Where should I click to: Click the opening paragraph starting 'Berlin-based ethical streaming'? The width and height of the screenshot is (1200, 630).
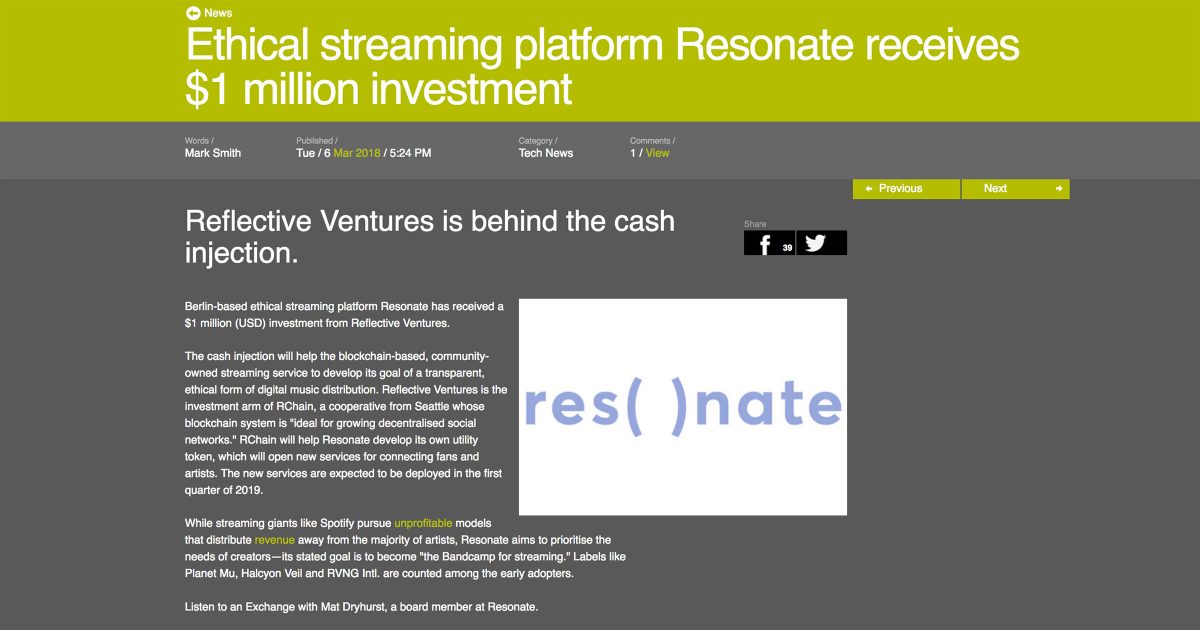[345, 314]
